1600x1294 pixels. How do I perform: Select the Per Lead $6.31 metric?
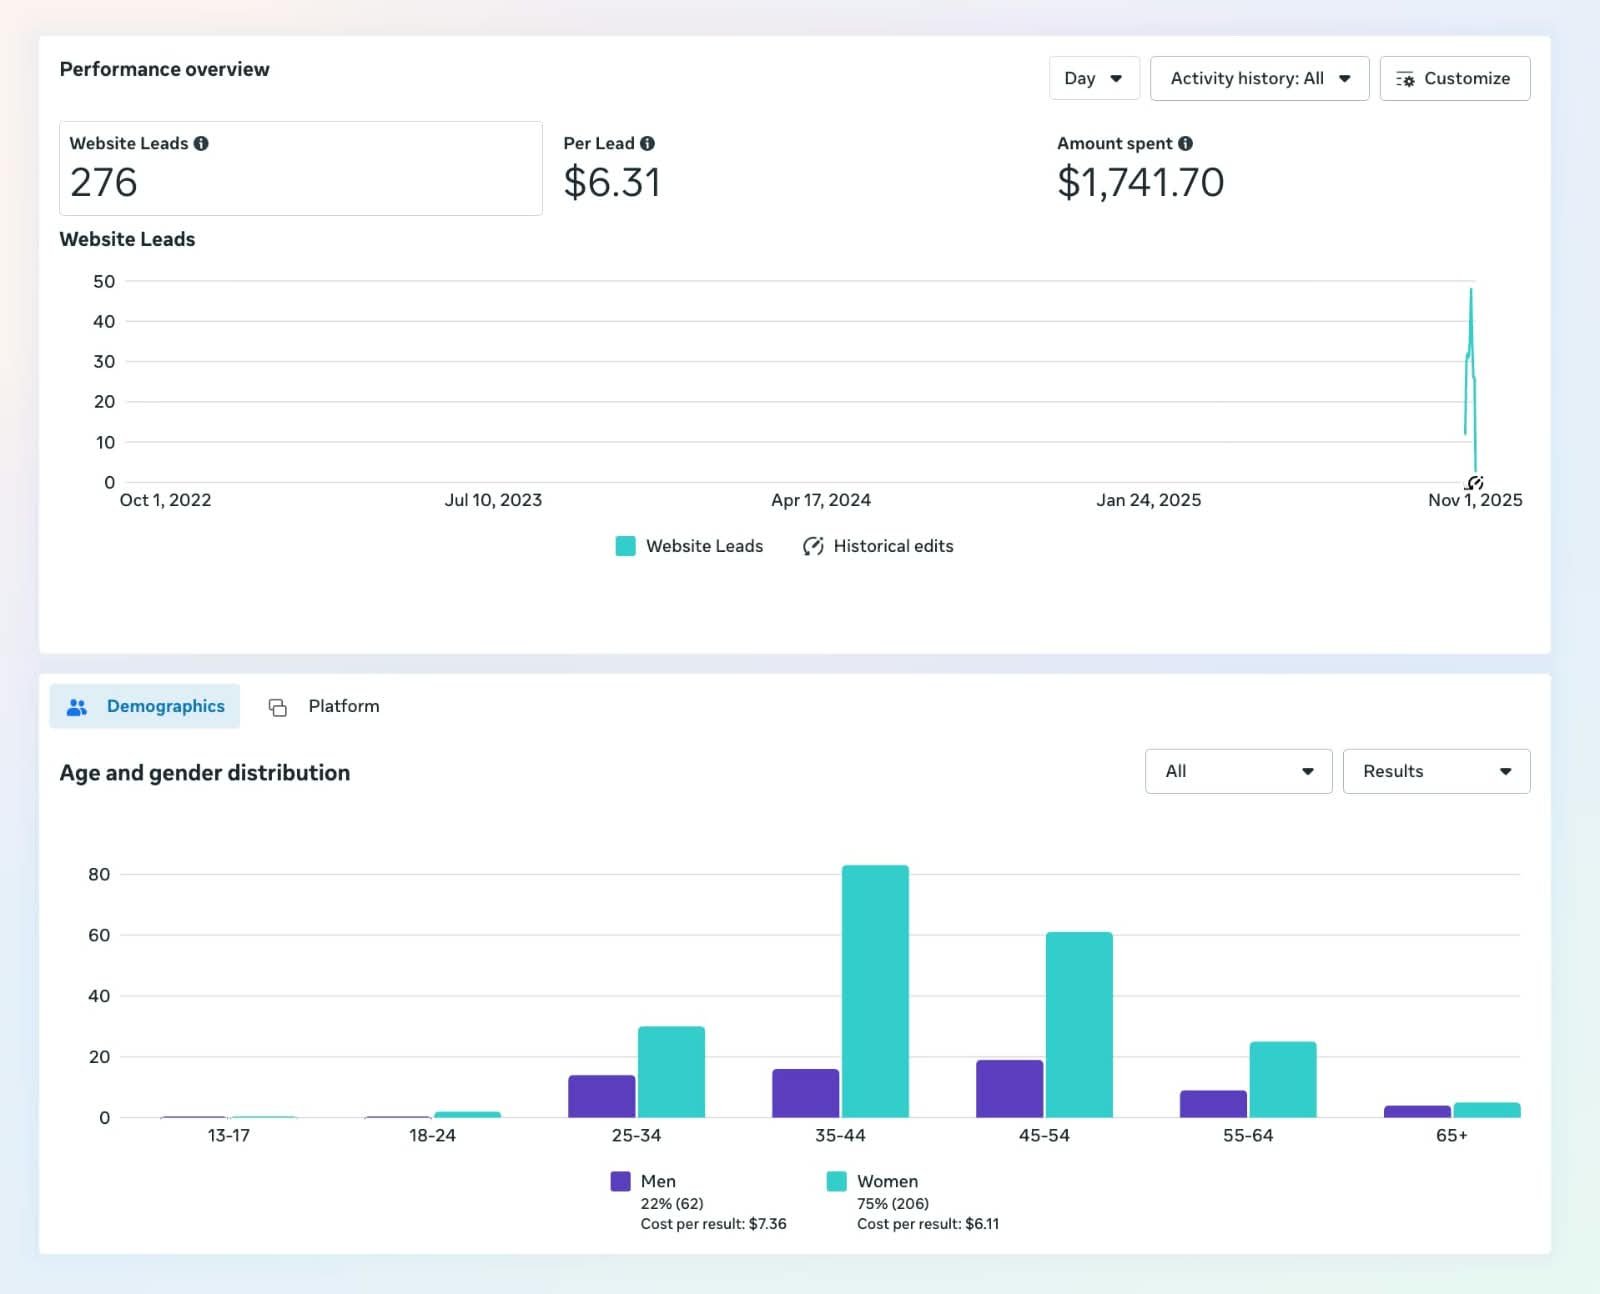click(611, 168)
